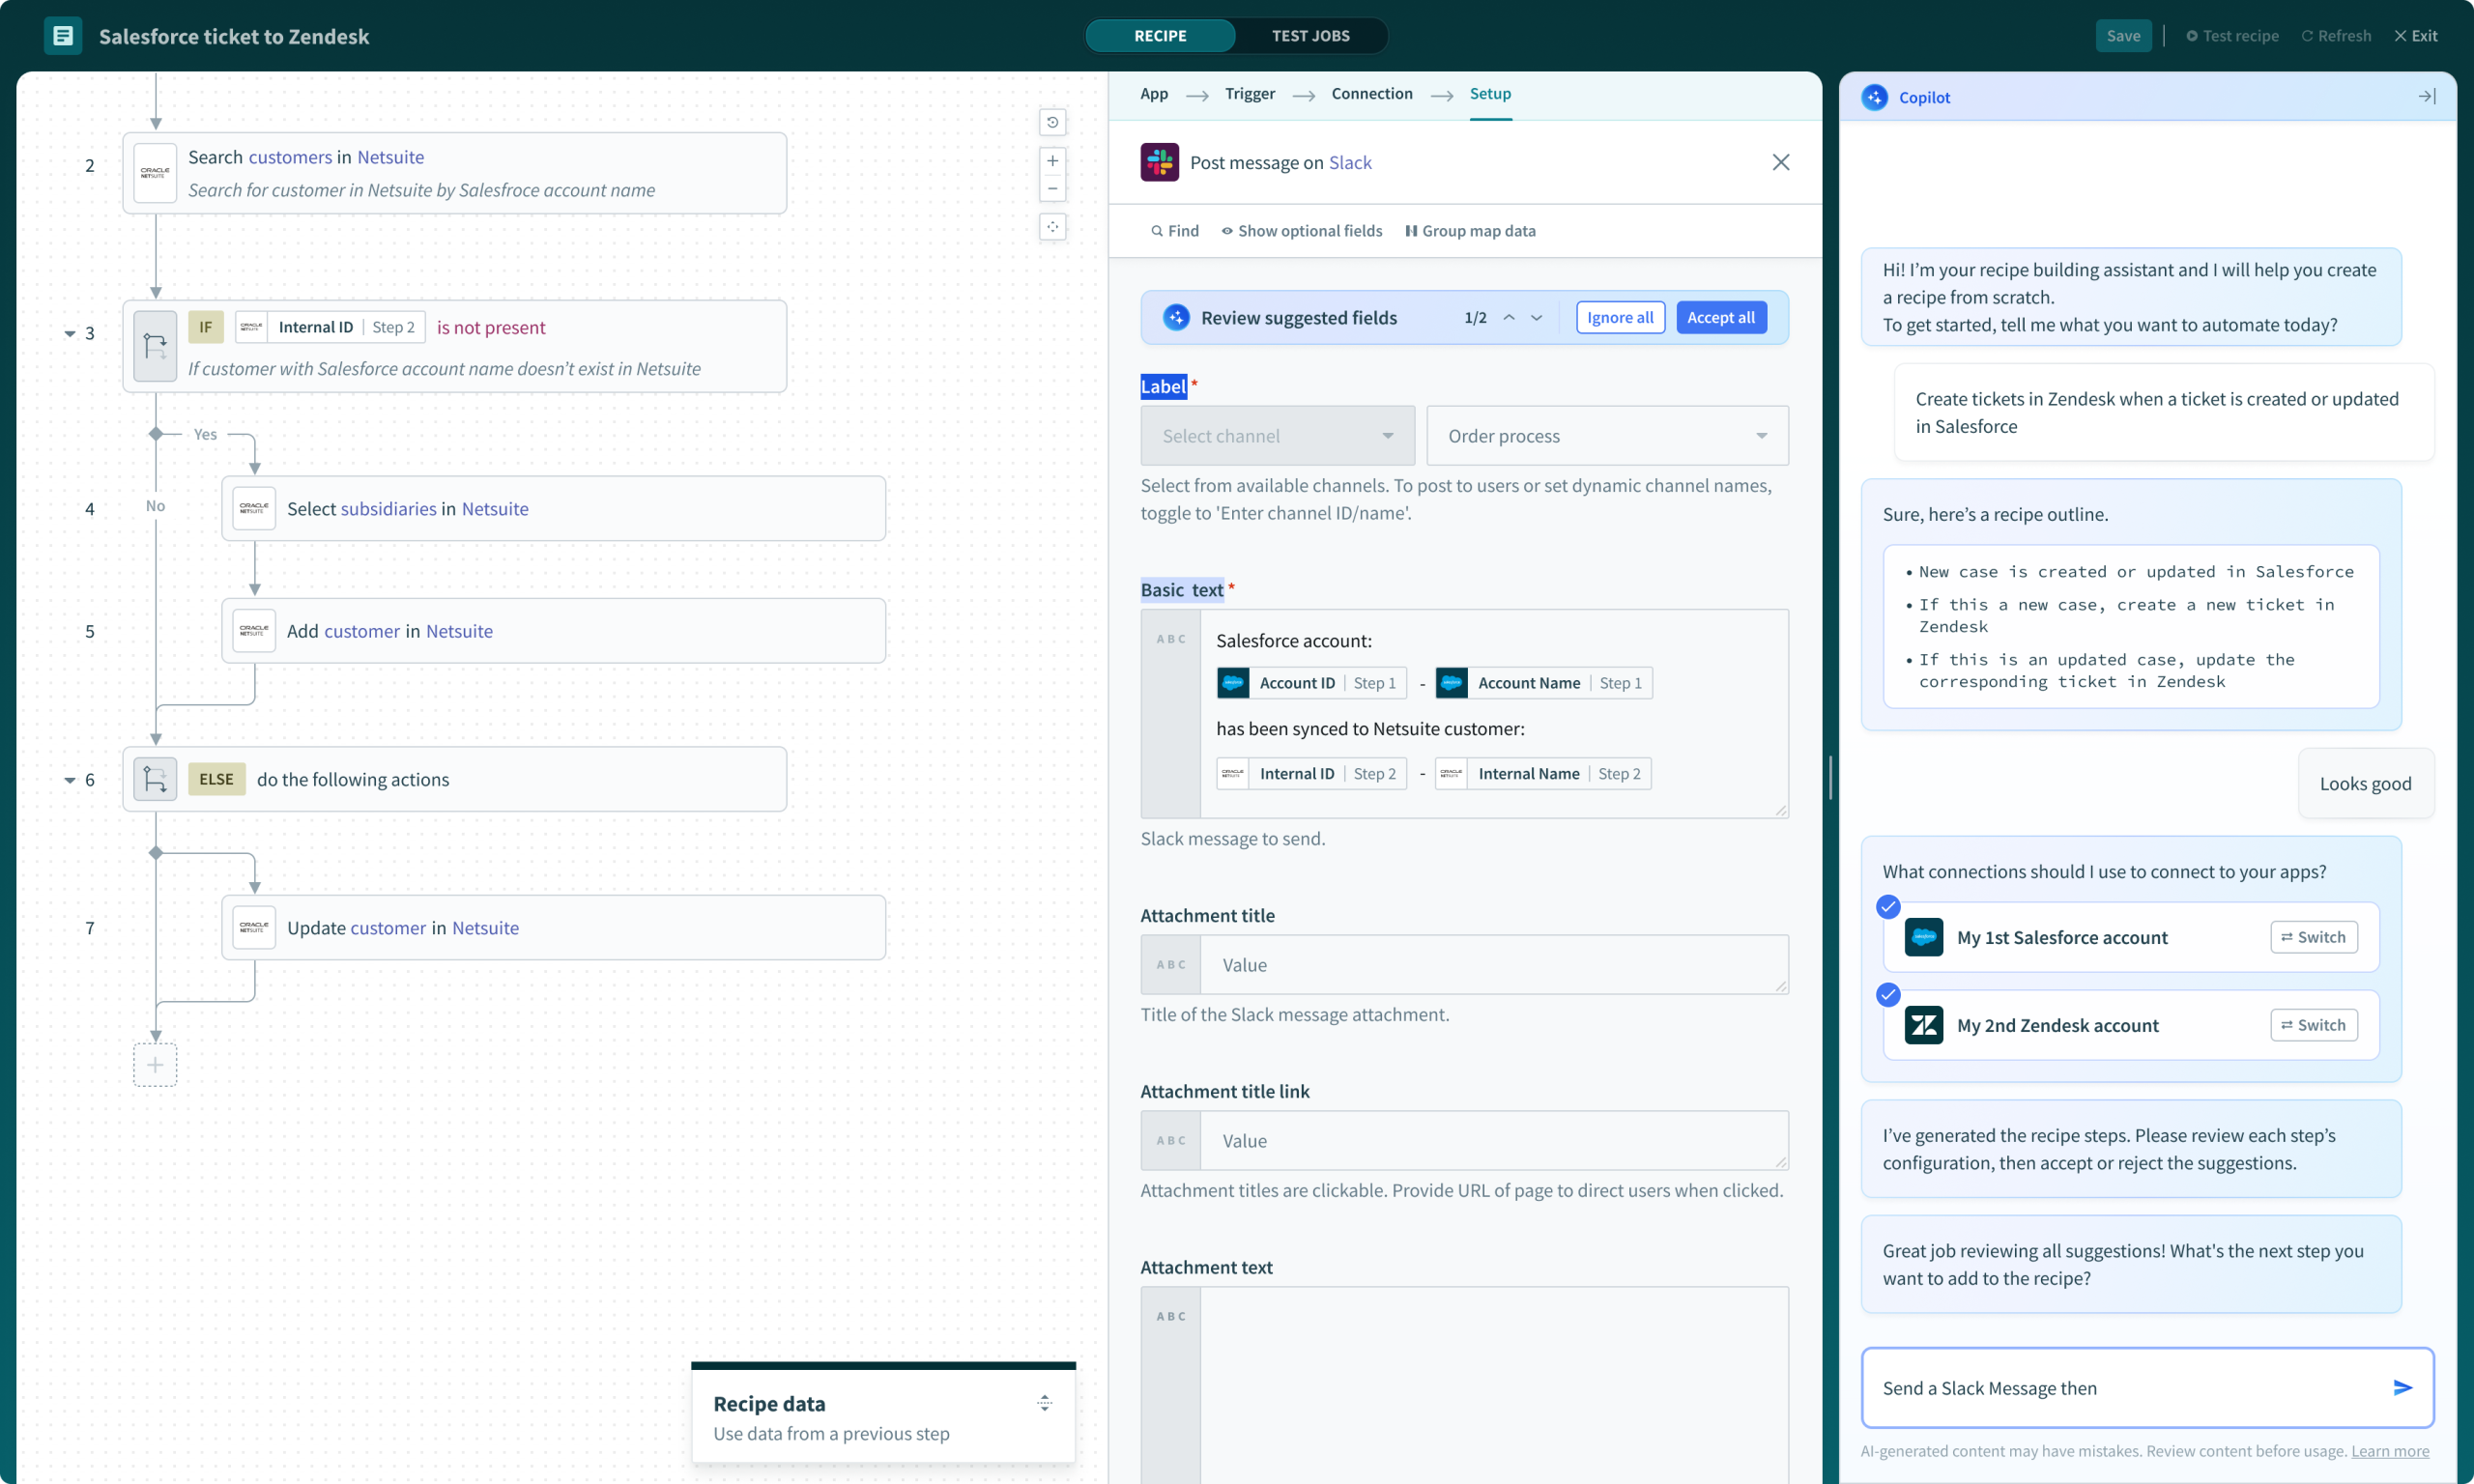Click the Slack app icon in setup header
Image resolution: width=2474 pixels, height=1484 pixels.
tap(1159, 162)
